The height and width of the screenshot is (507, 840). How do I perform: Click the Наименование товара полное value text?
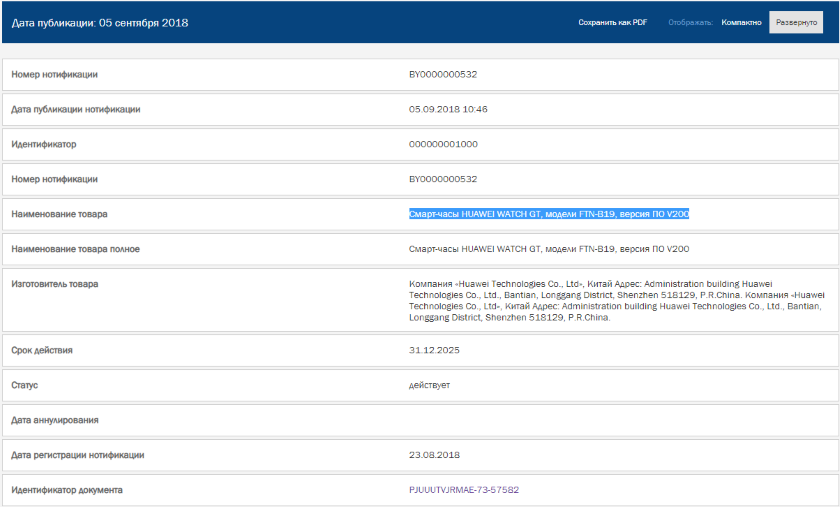[549, 249]
